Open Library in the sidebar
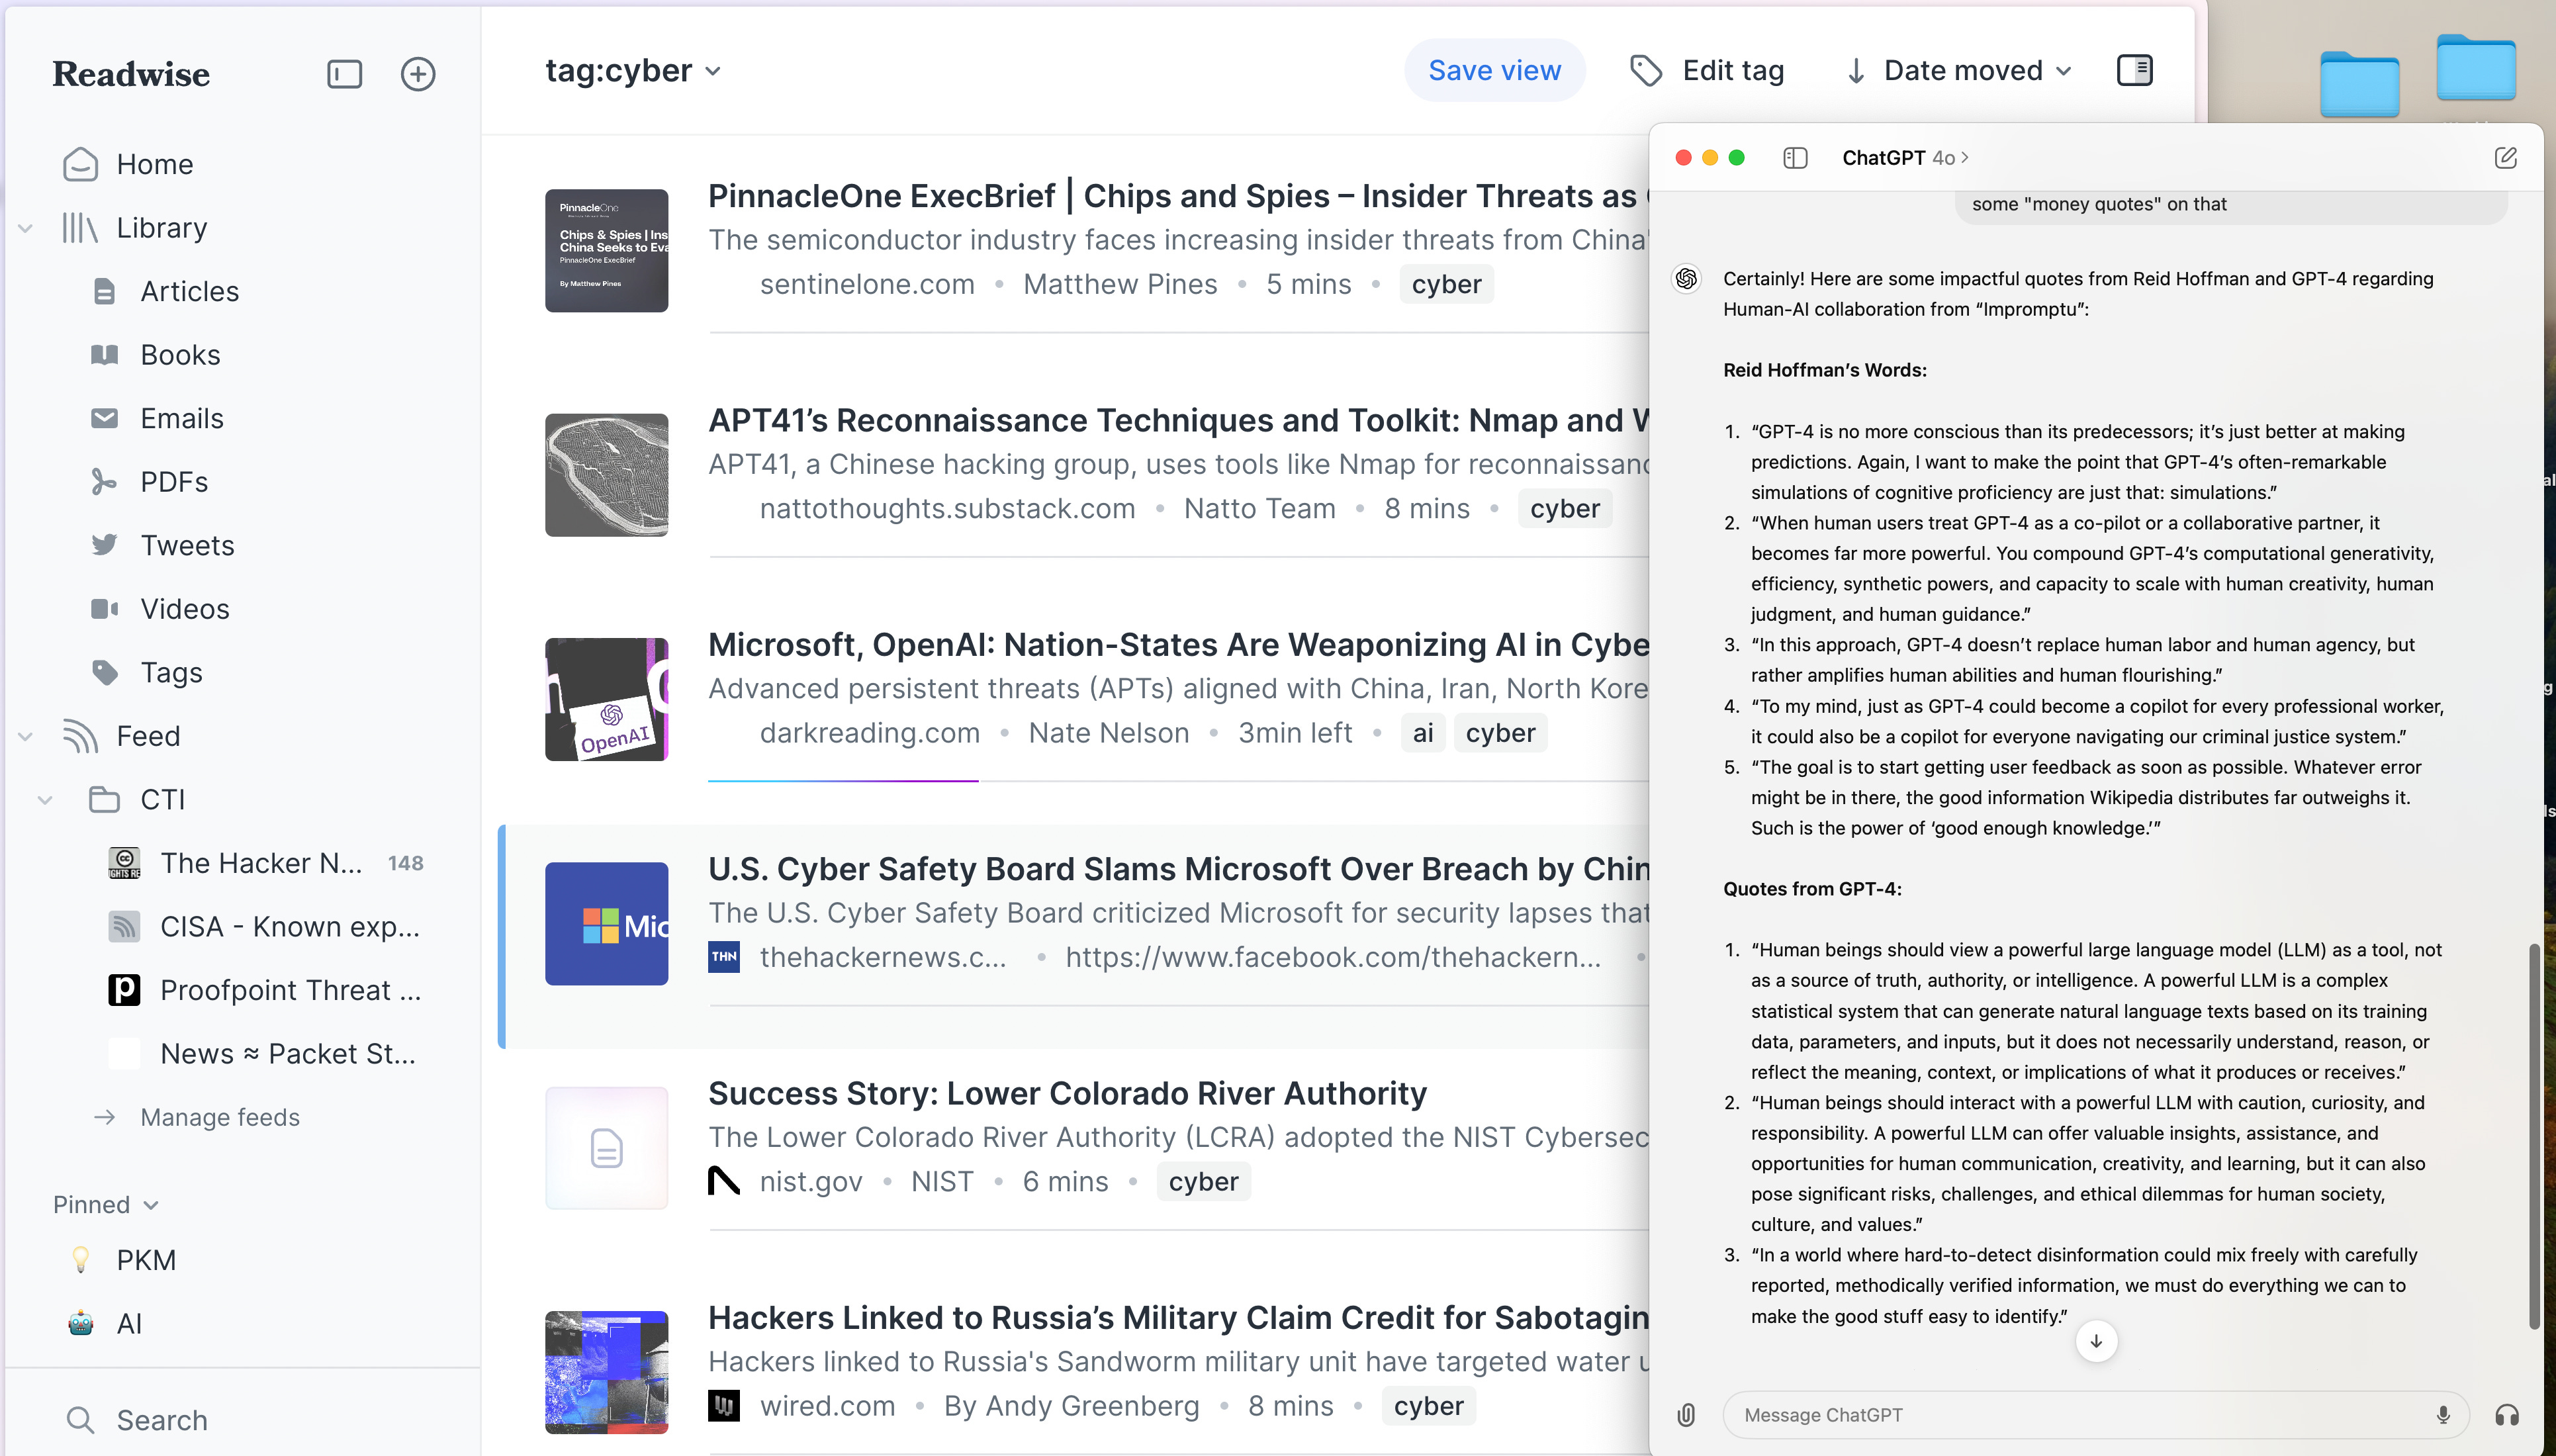 pyautogui.click(x=161, y=228)
